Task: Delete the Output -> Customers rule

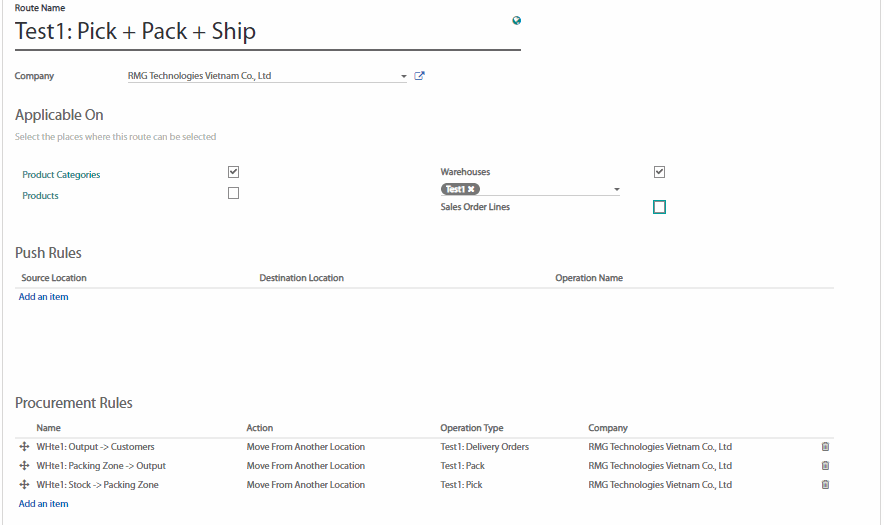Action: coord(825,447)
